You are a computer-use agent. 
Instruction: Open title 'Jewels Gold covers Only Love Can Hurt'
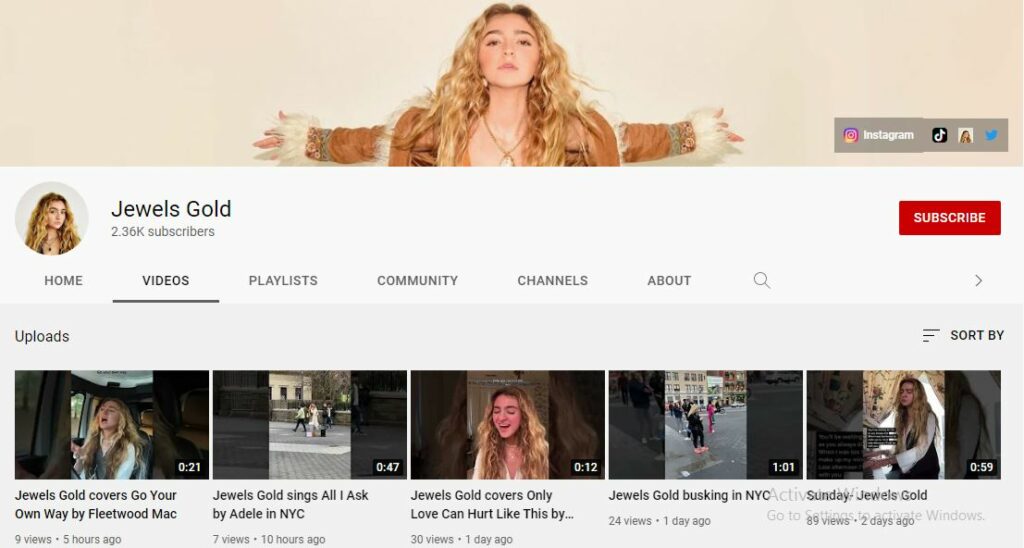pyautogui.click(x=492, y=504)
